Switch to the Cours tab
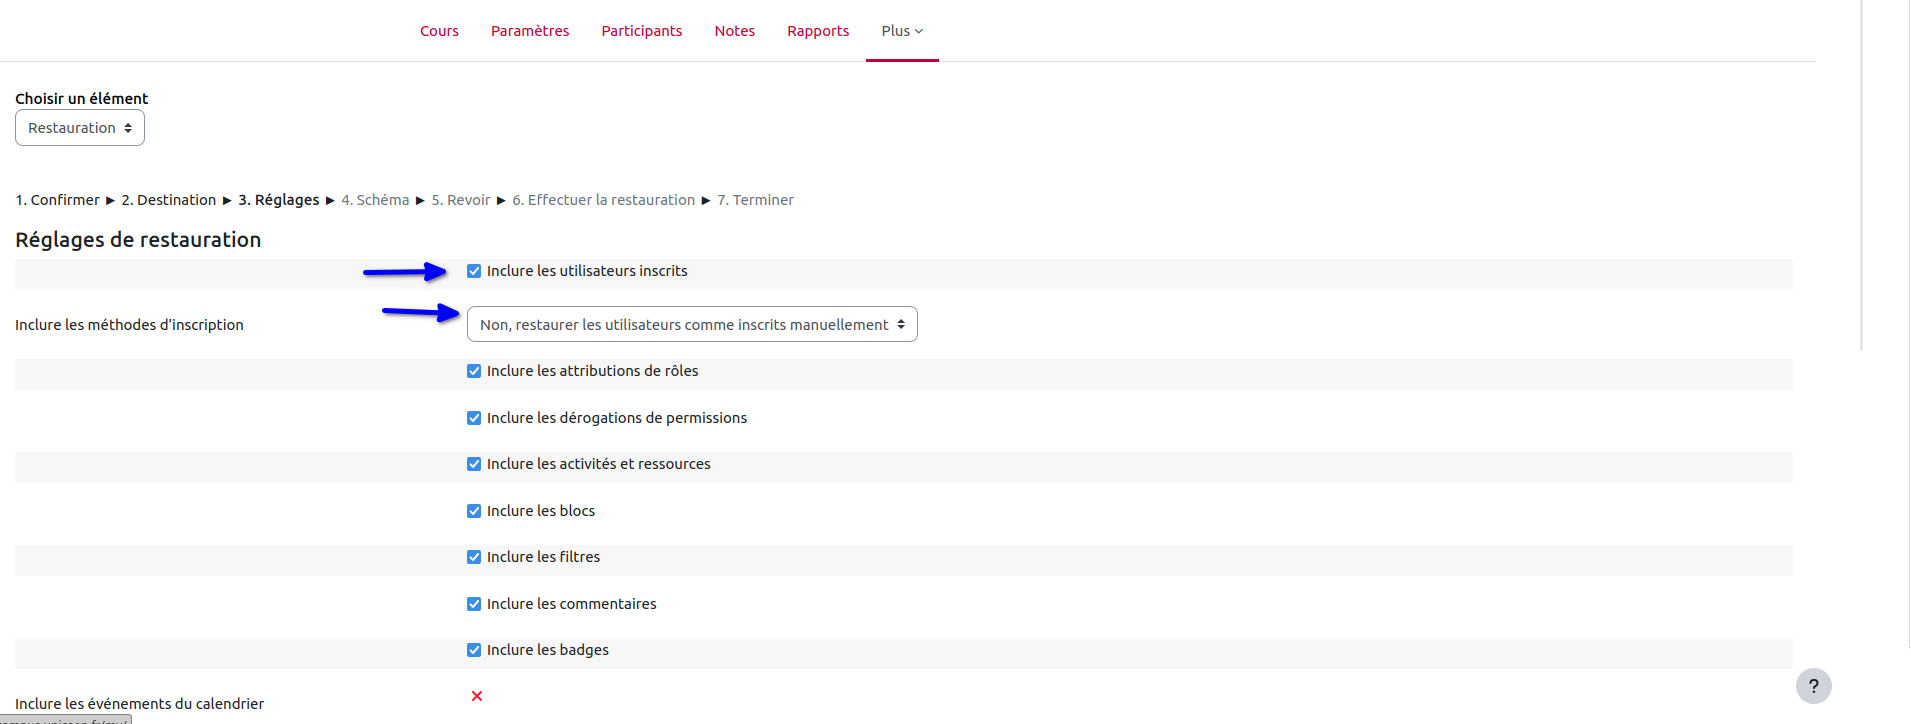This screenshot has width=1911, height=724. [x=439, y=31]
